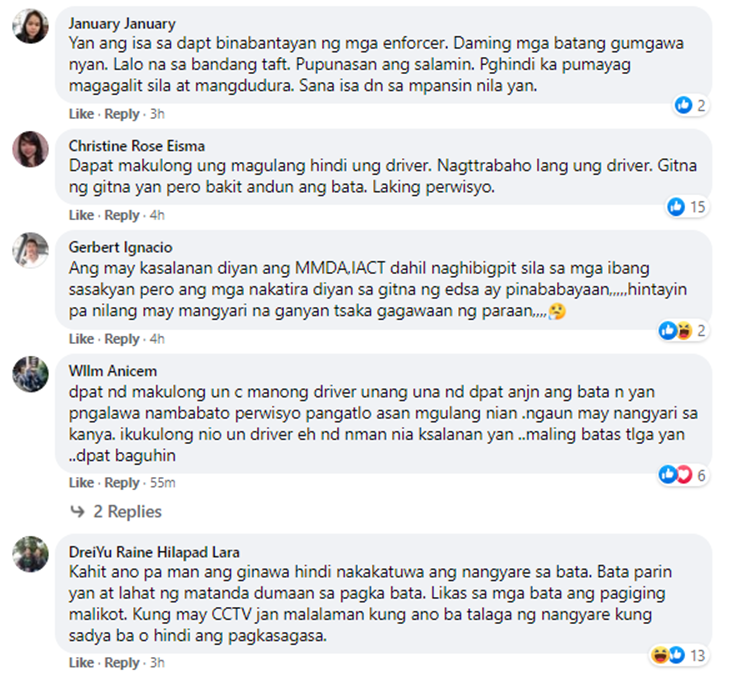The width and height of the screenshot is (750, 675).
Task: Reply to Wllm Anicem's comment
Action: 122,483
